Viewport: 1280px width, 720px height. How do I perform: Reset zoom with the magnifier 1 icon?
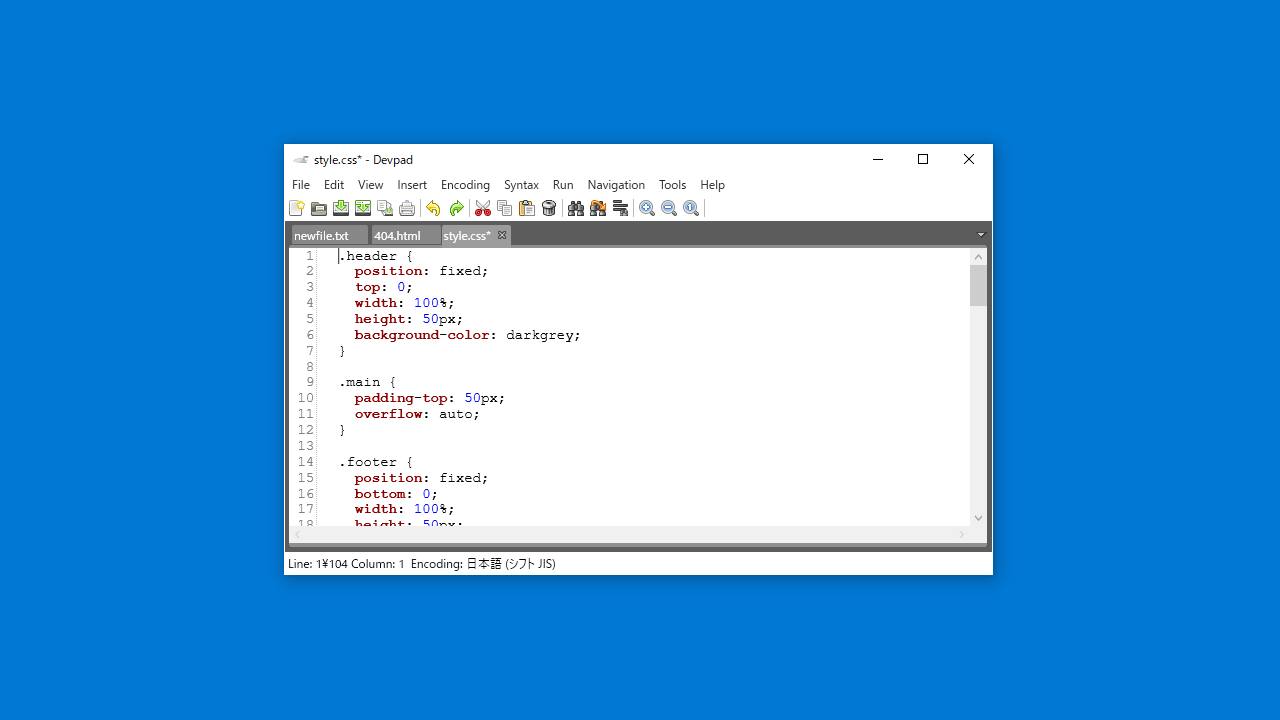[x=691, y=208]
